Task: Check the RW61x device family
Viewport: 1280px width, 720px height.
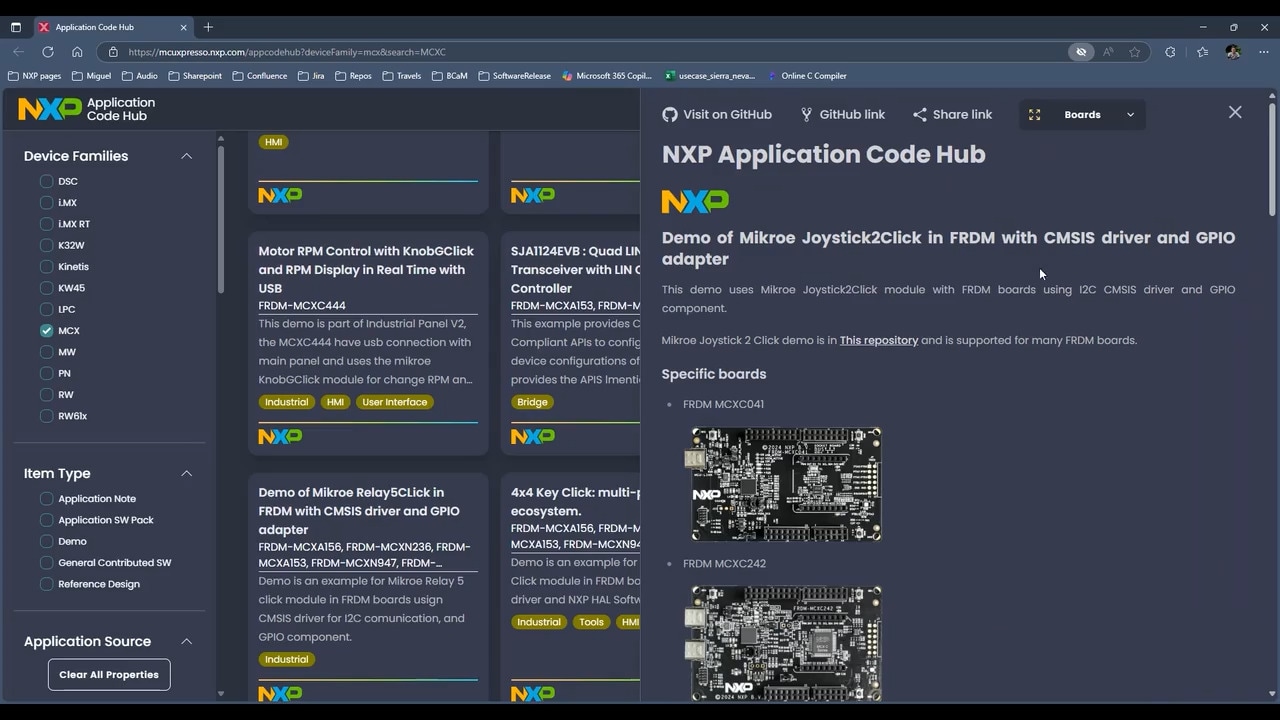Action: point(46,416)
